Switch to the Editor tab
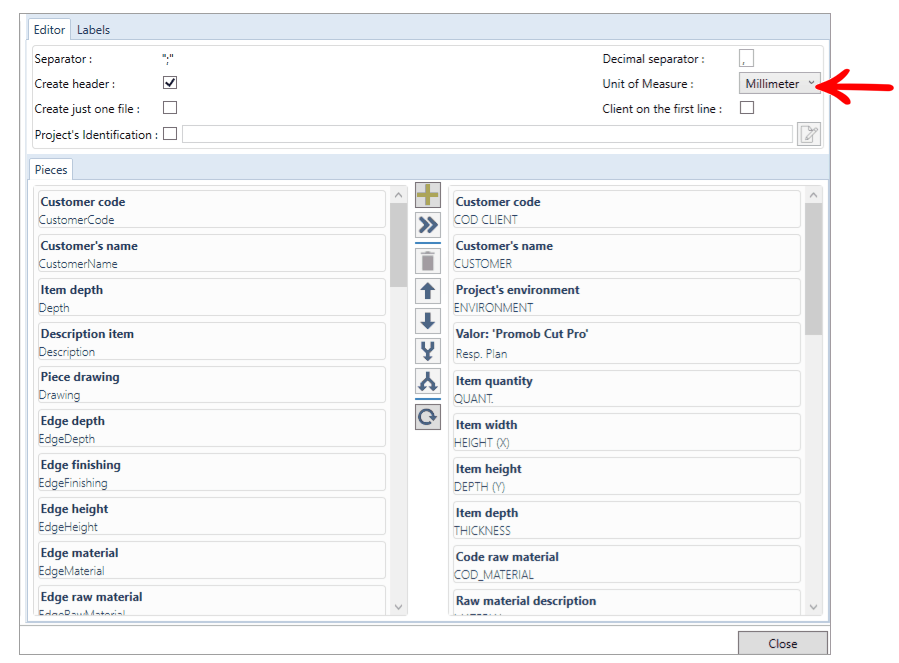This screenshot has width=899, height=663. tap(49, 30)
